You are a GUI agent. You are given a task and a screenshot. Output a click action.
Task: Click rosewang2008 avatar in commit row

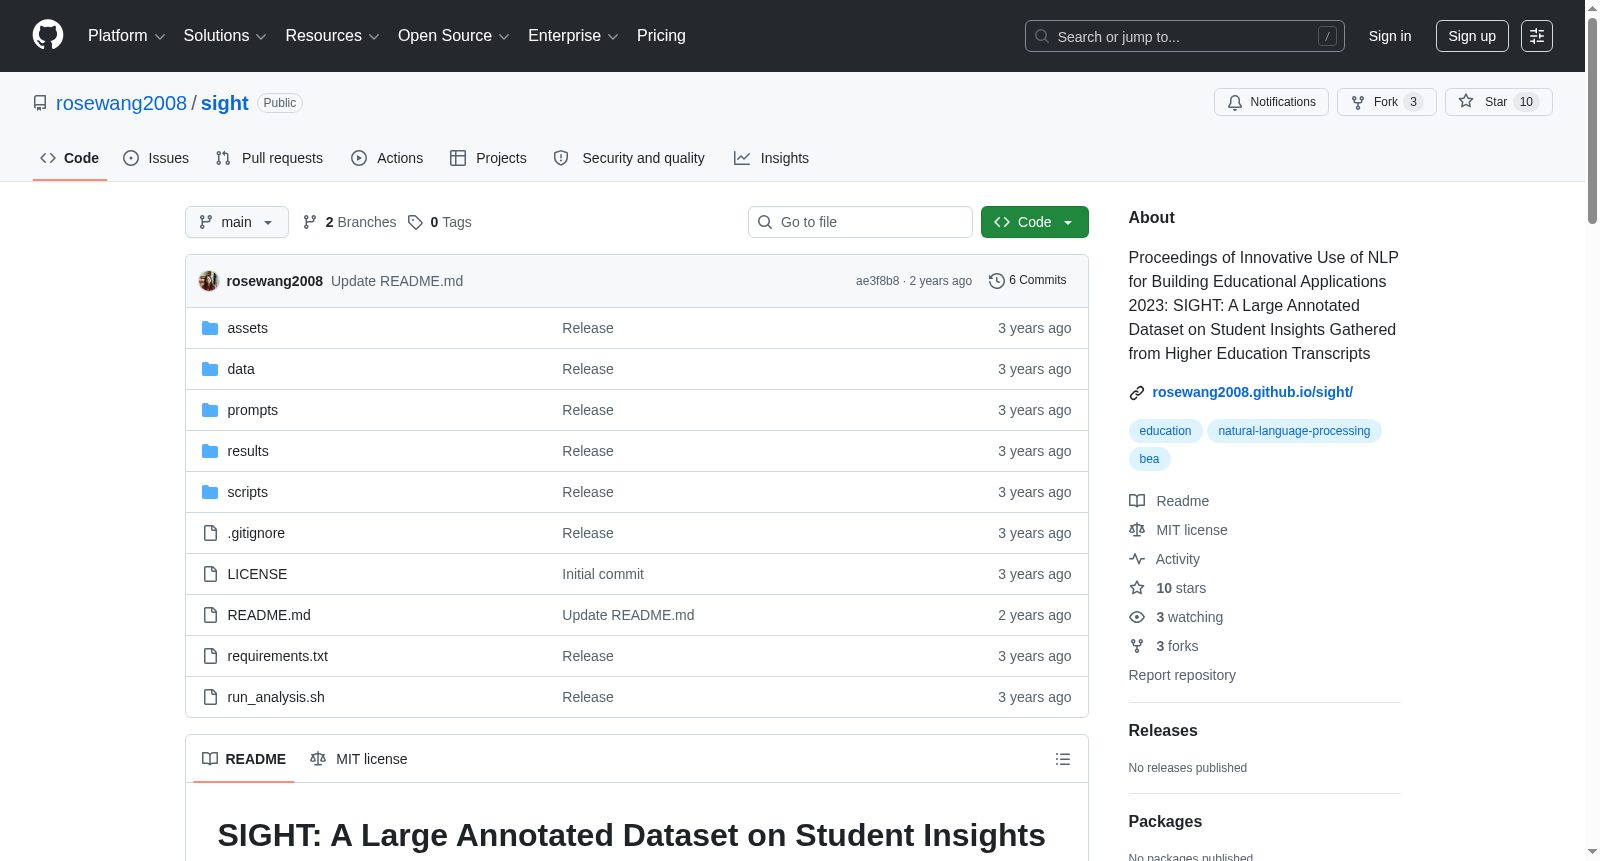pyautogui.click(x=208, y=281)
